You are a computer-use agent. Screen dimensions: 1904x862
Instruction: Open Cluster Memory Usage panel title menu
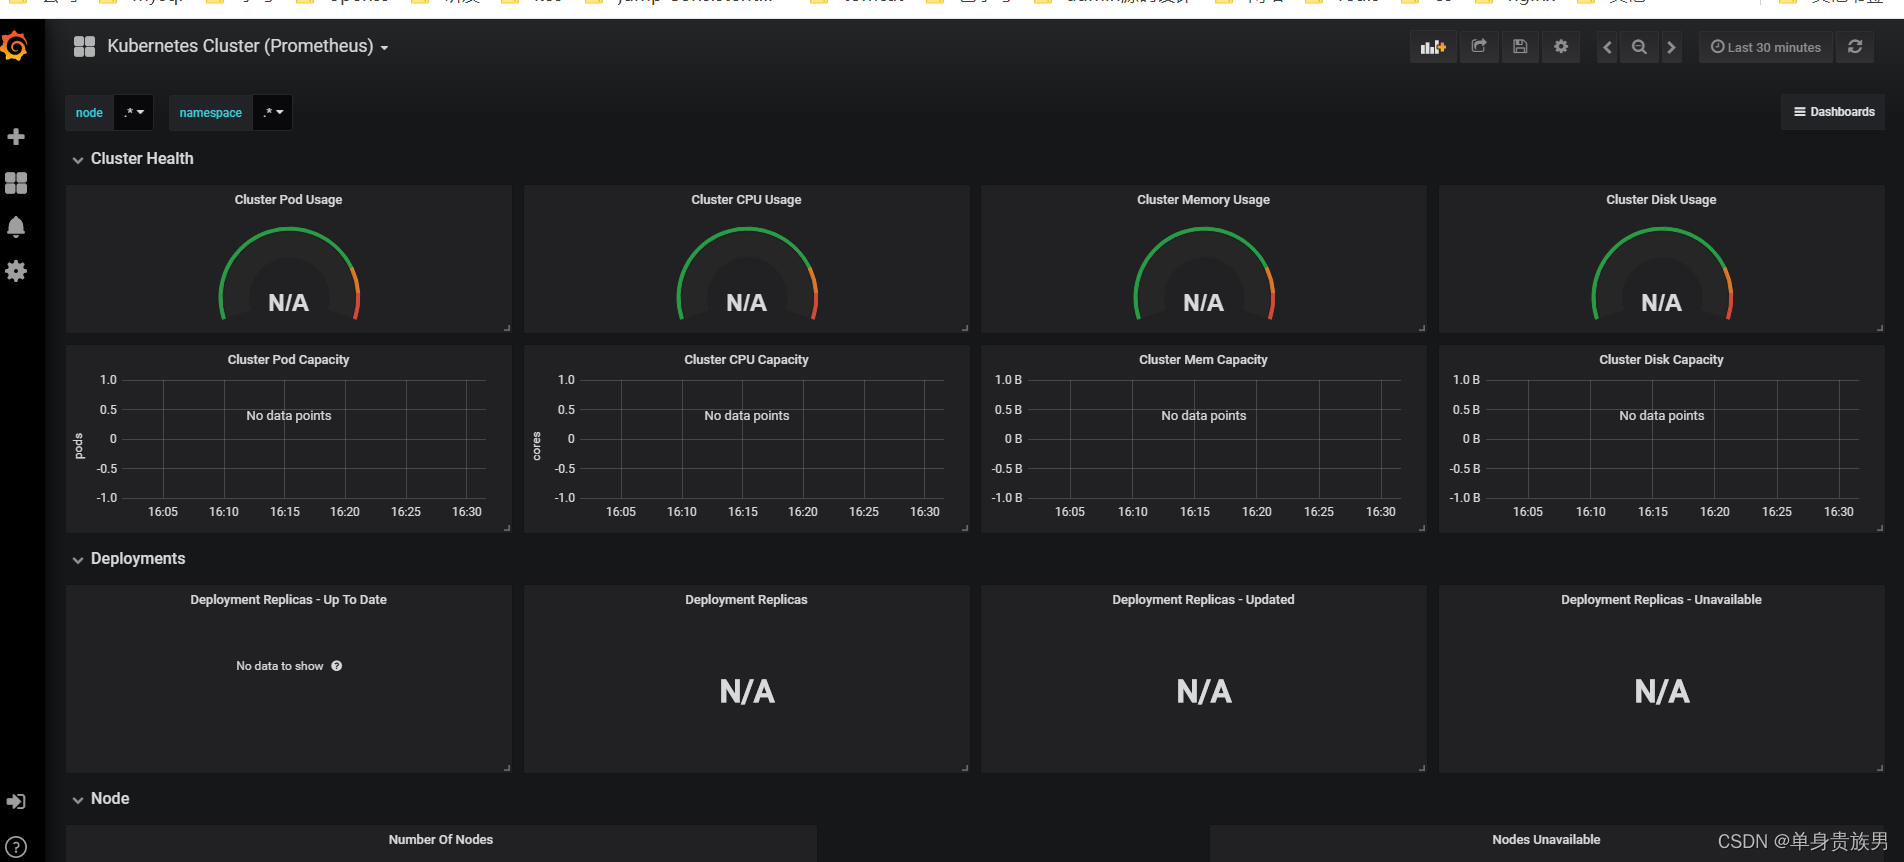pos(1203,200)
